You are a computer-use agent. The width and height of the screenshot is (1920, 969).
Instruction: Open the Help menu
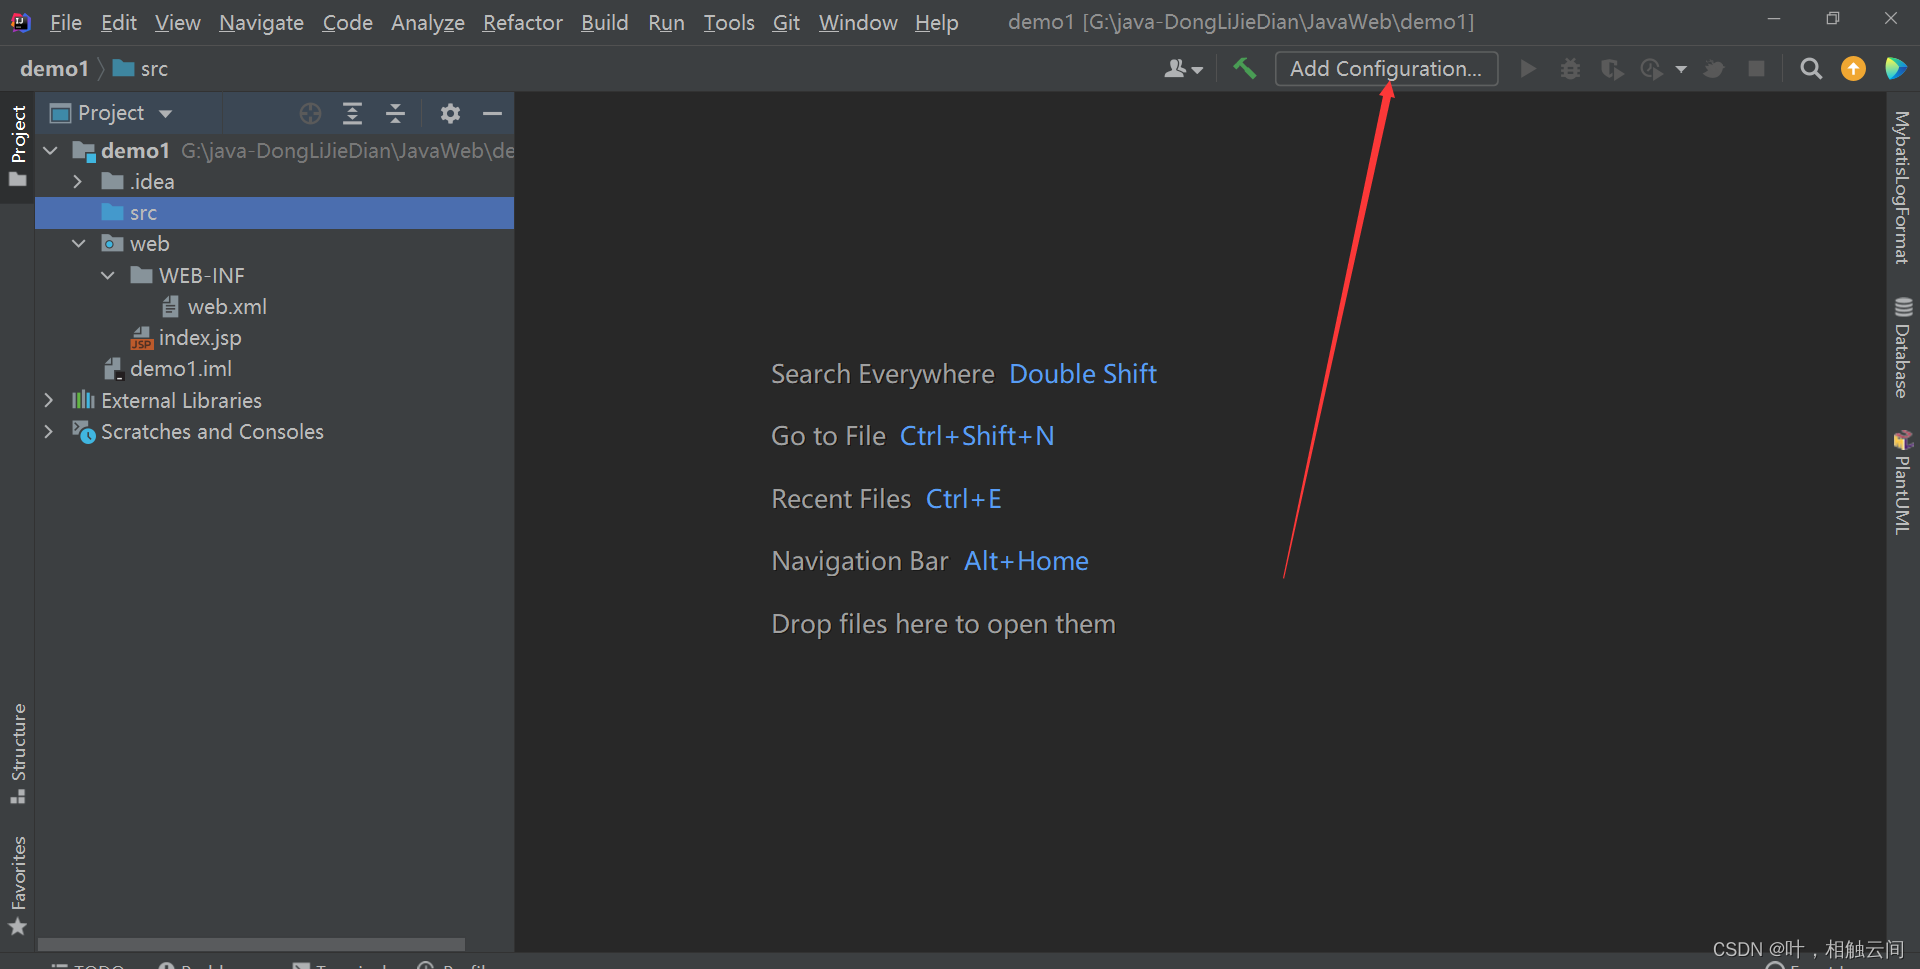(x=936, y=22)
